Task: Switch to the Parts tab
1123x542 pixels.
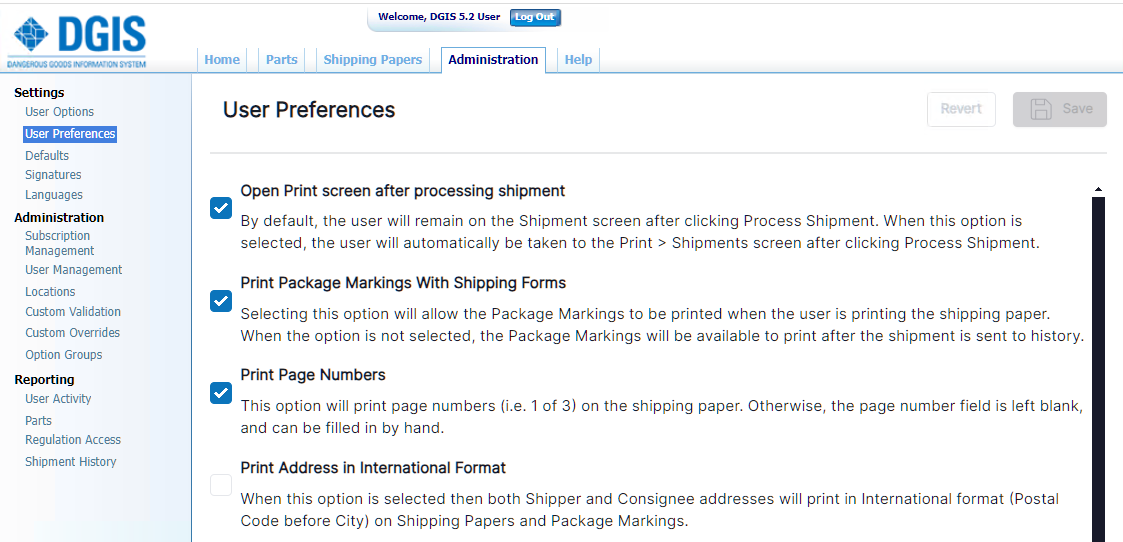Action: [x=282, y=60]
